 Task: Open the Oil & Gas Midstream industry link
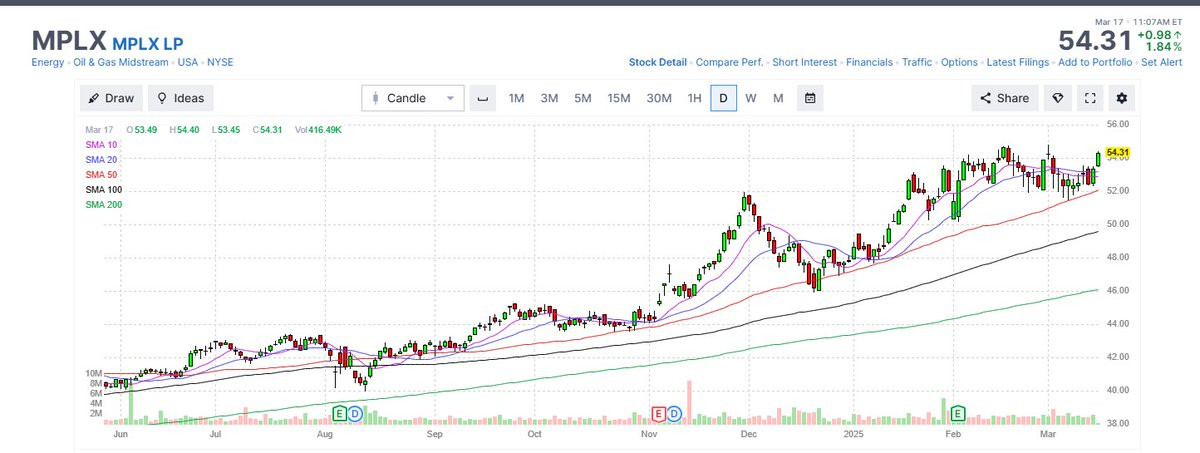(121, 62)
